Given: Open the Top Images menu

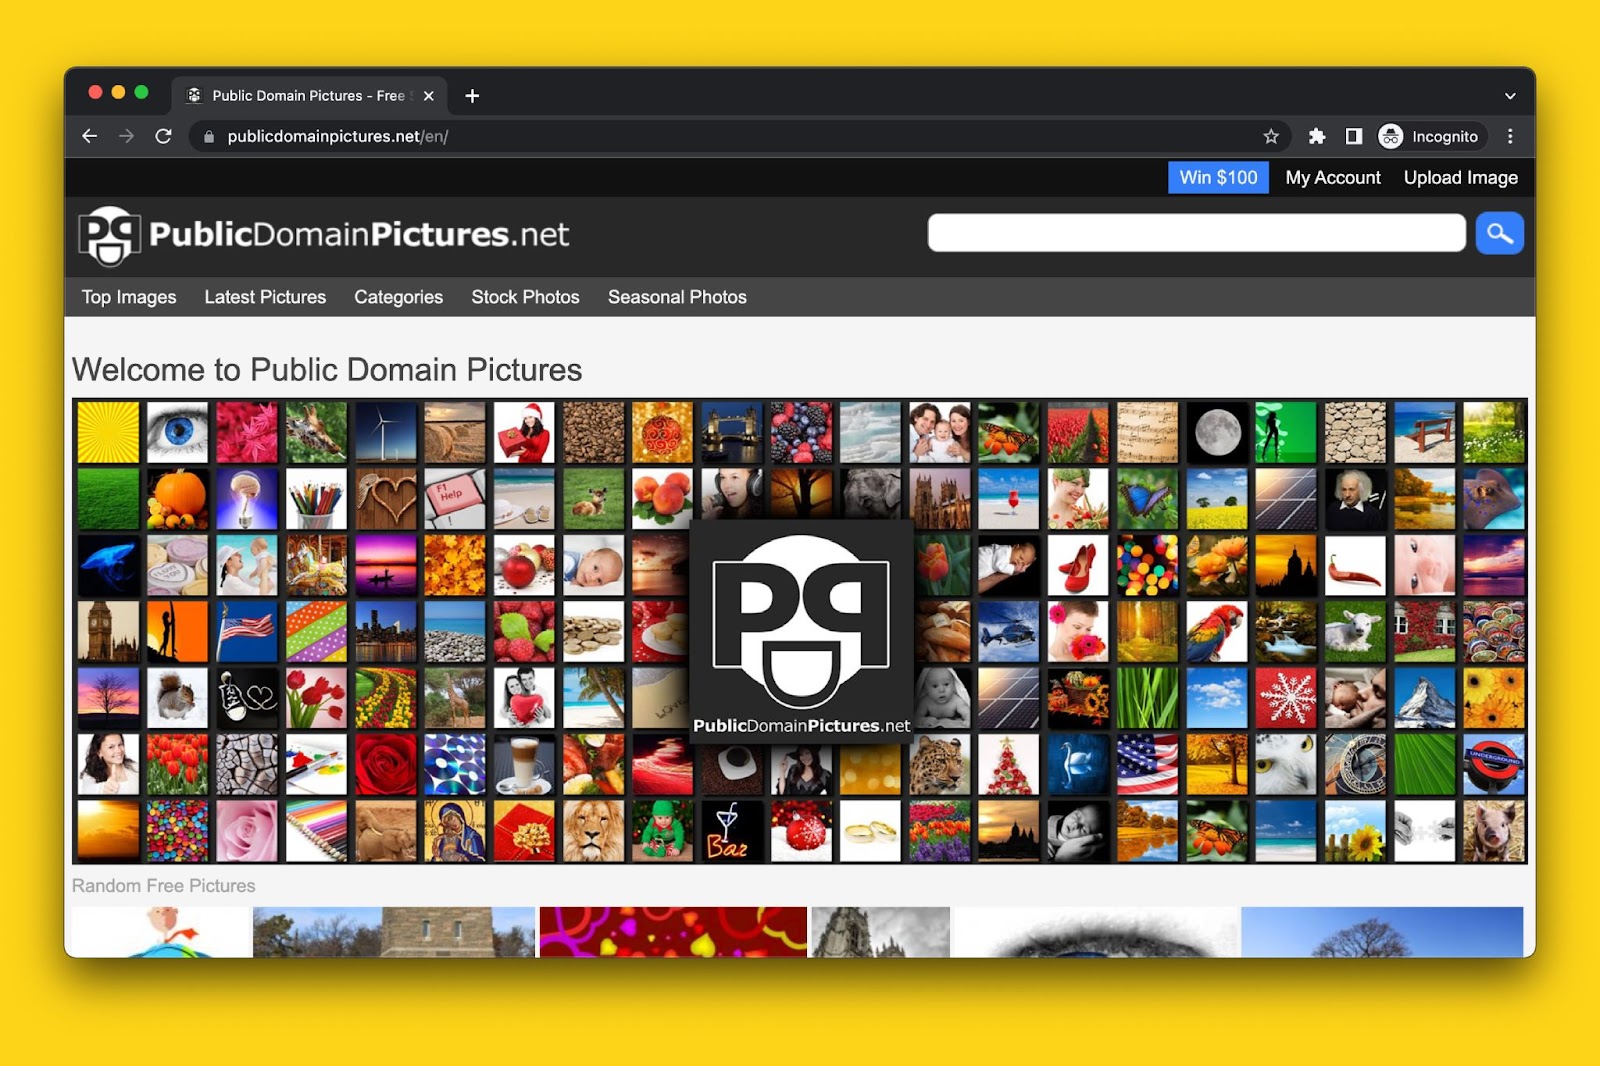Looking at the screenshot, I should (x=129, y=297).
